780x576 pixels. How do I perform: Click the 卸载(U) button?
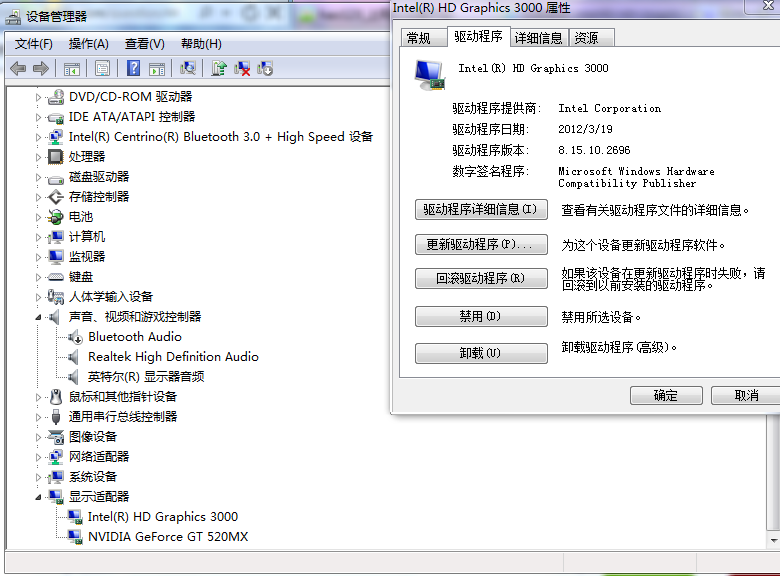coord(481,353)
